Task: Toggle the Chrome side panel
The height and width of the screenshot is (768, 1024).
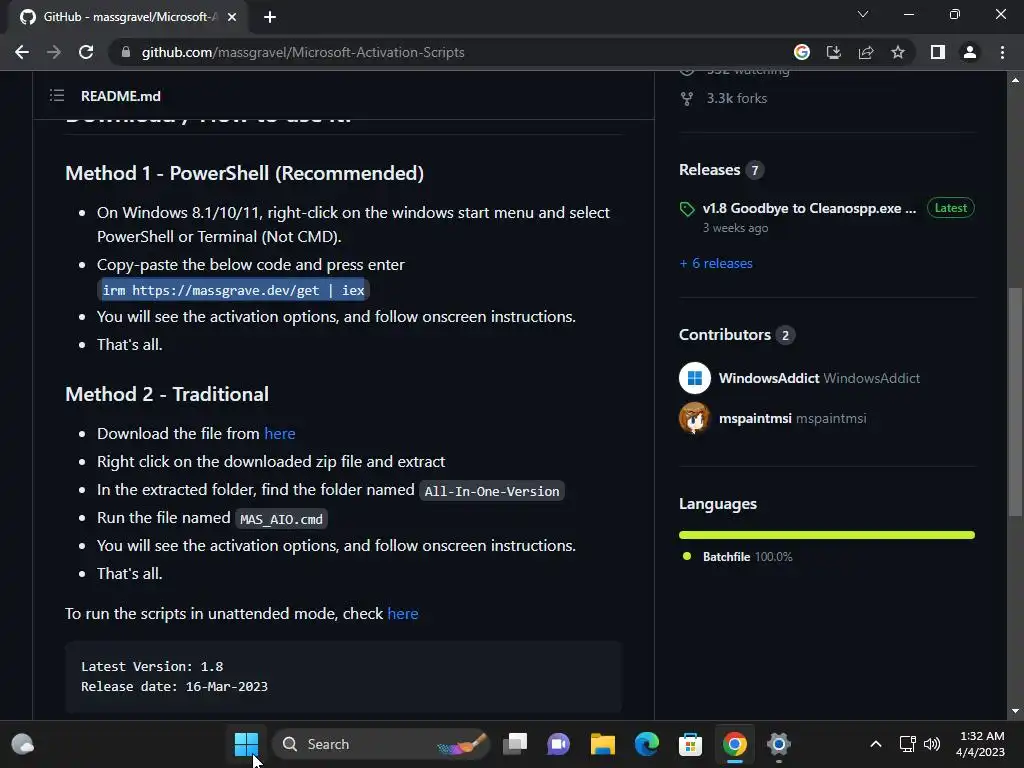Action: pyautogui.click(x=938, y=52)
